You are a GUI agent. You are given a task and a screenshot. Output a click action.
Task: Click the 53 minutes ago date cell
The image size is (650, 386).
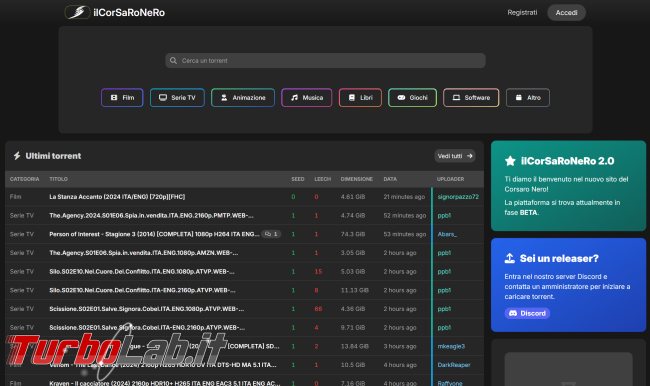[405, 234]
